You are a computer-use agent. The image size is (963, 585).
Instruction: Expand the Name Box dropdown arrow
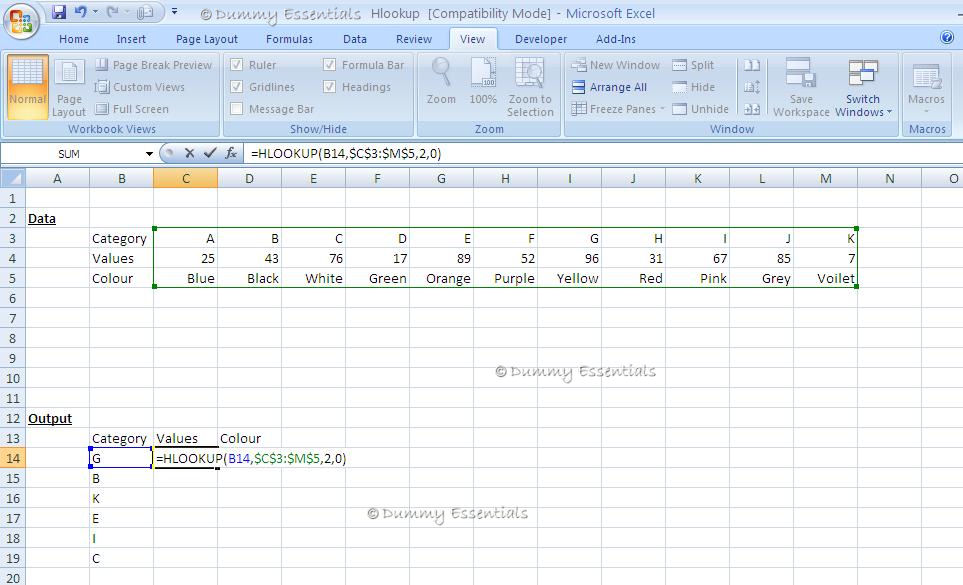point(149,153)
